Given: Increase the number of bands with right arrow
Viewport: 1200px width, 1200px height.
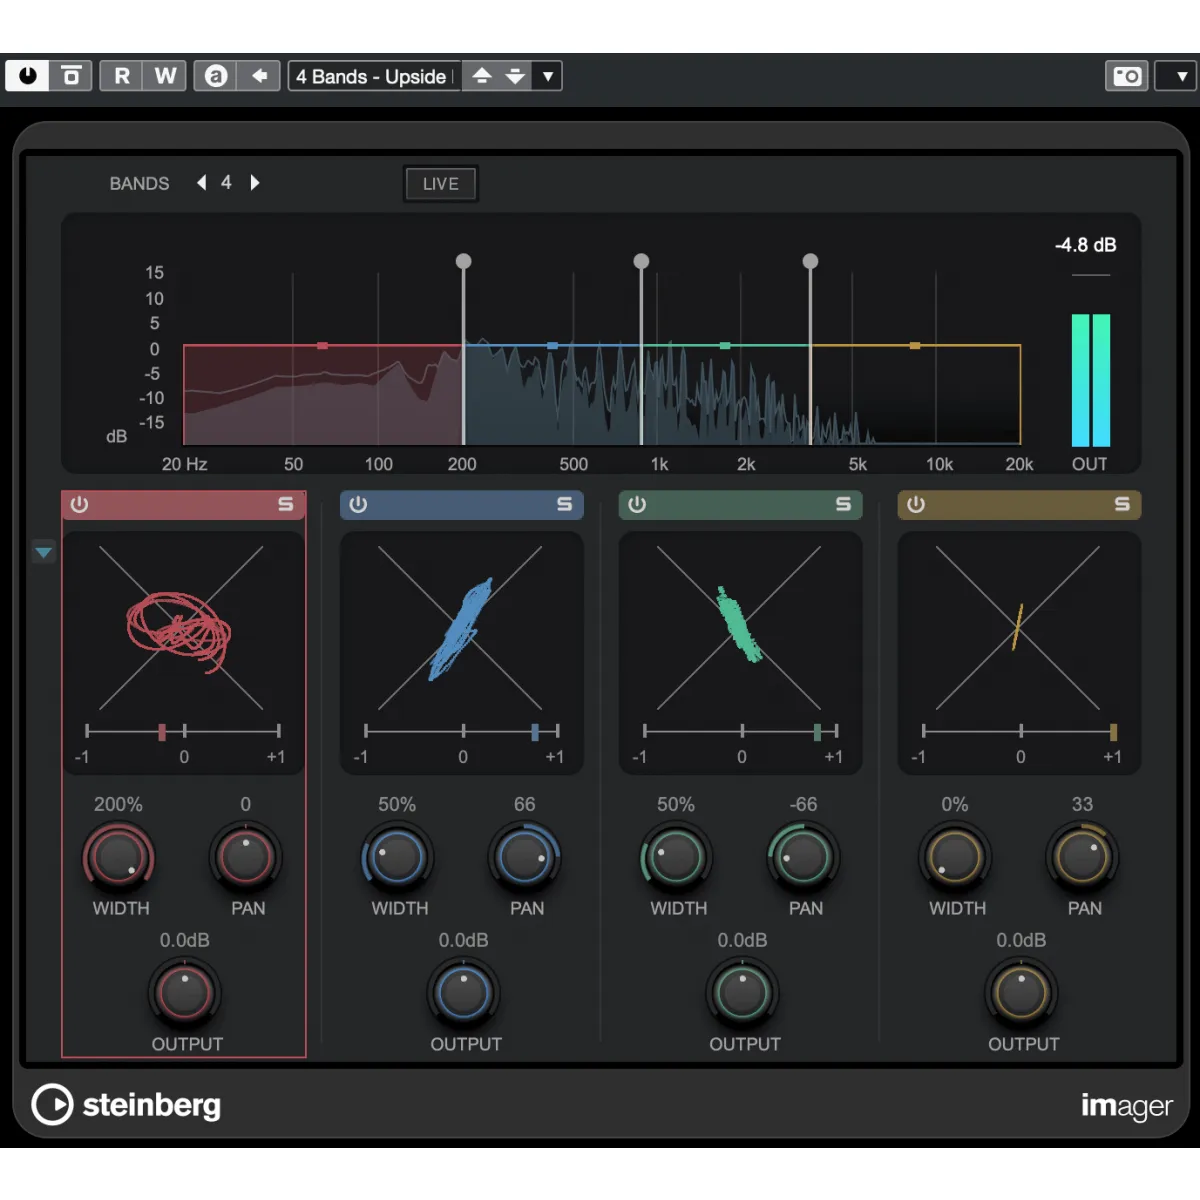Looking at the screenshot, I should coord(255,182).
